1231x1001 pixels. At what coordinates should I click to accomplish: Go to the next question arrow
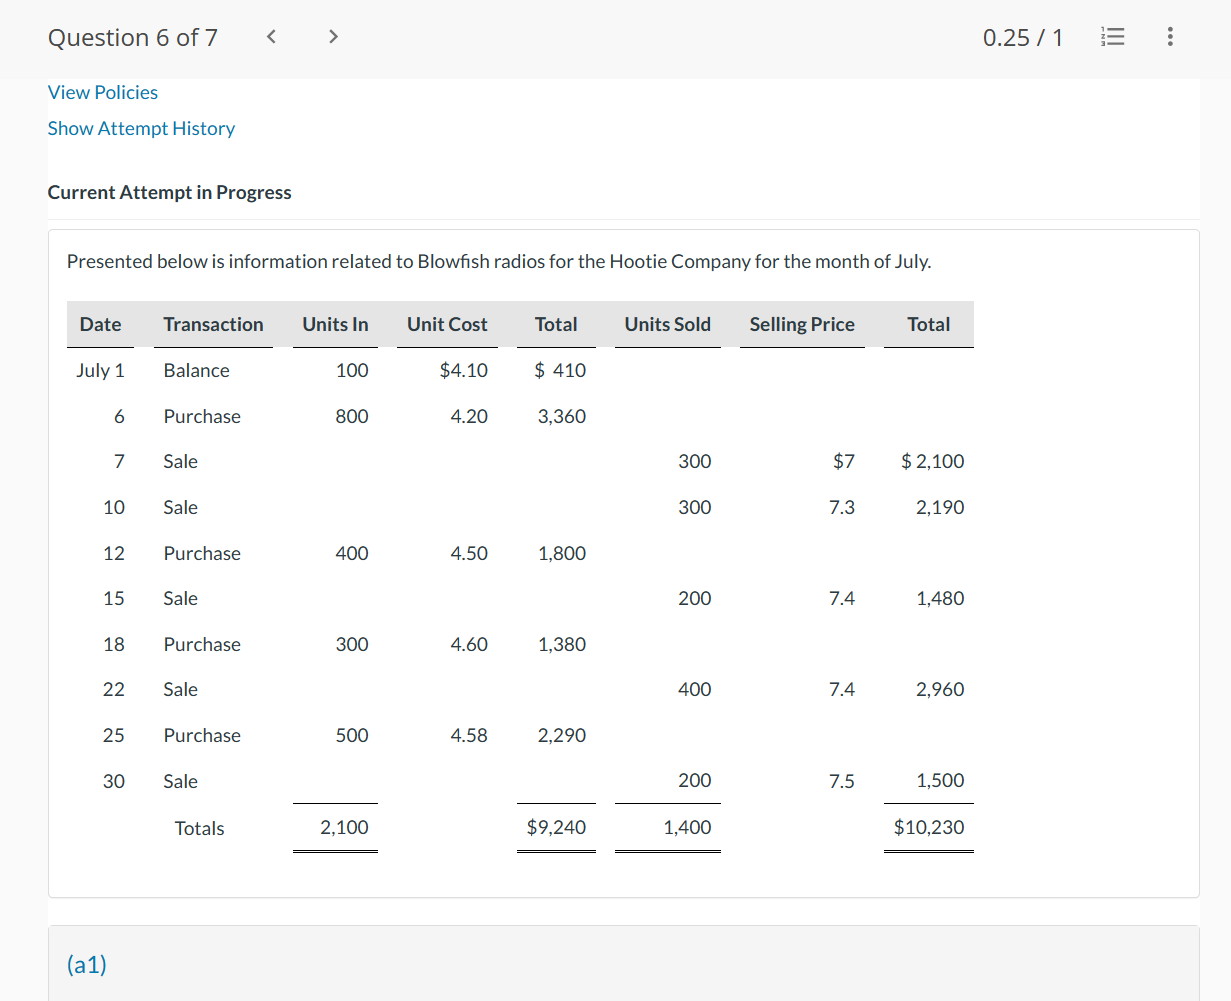334,37
